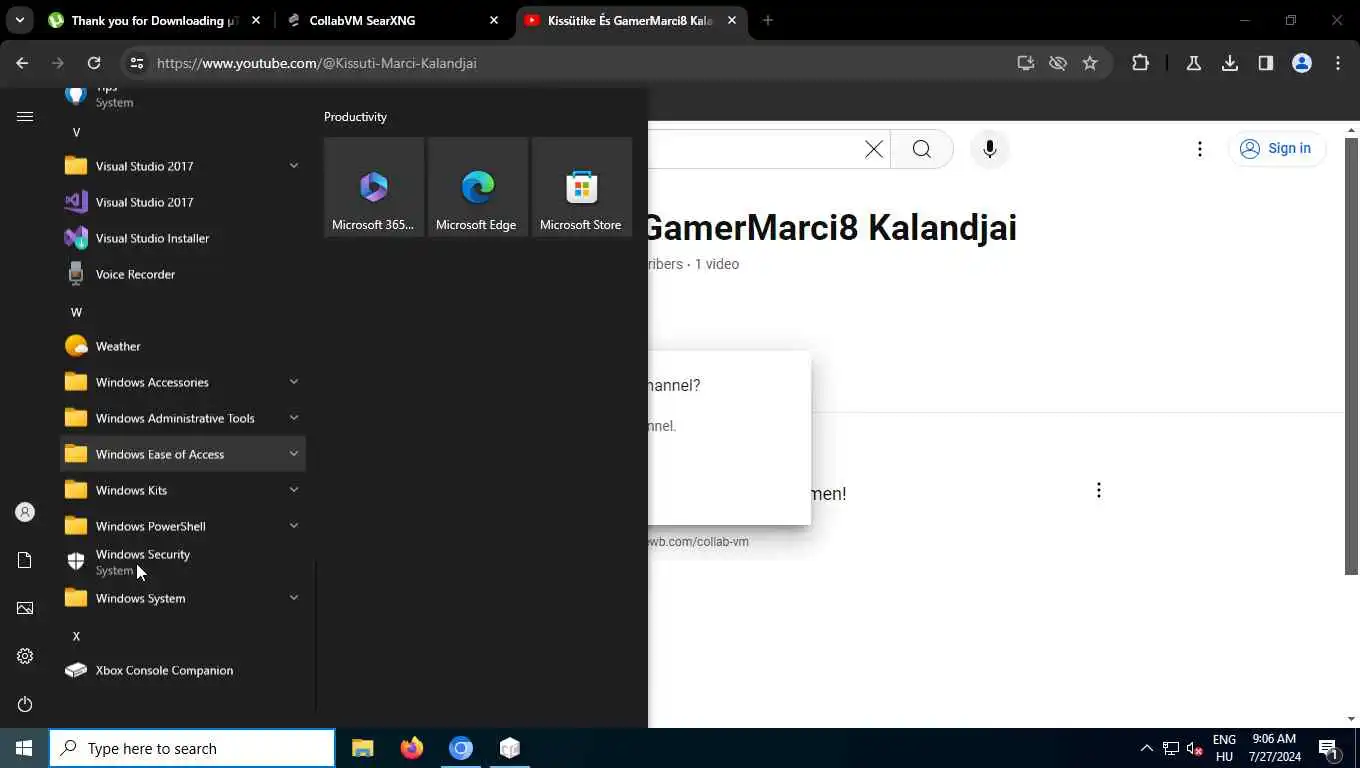Open Chrome profile avatar
The image size is (1360, 768).
tap(1302, 63)
